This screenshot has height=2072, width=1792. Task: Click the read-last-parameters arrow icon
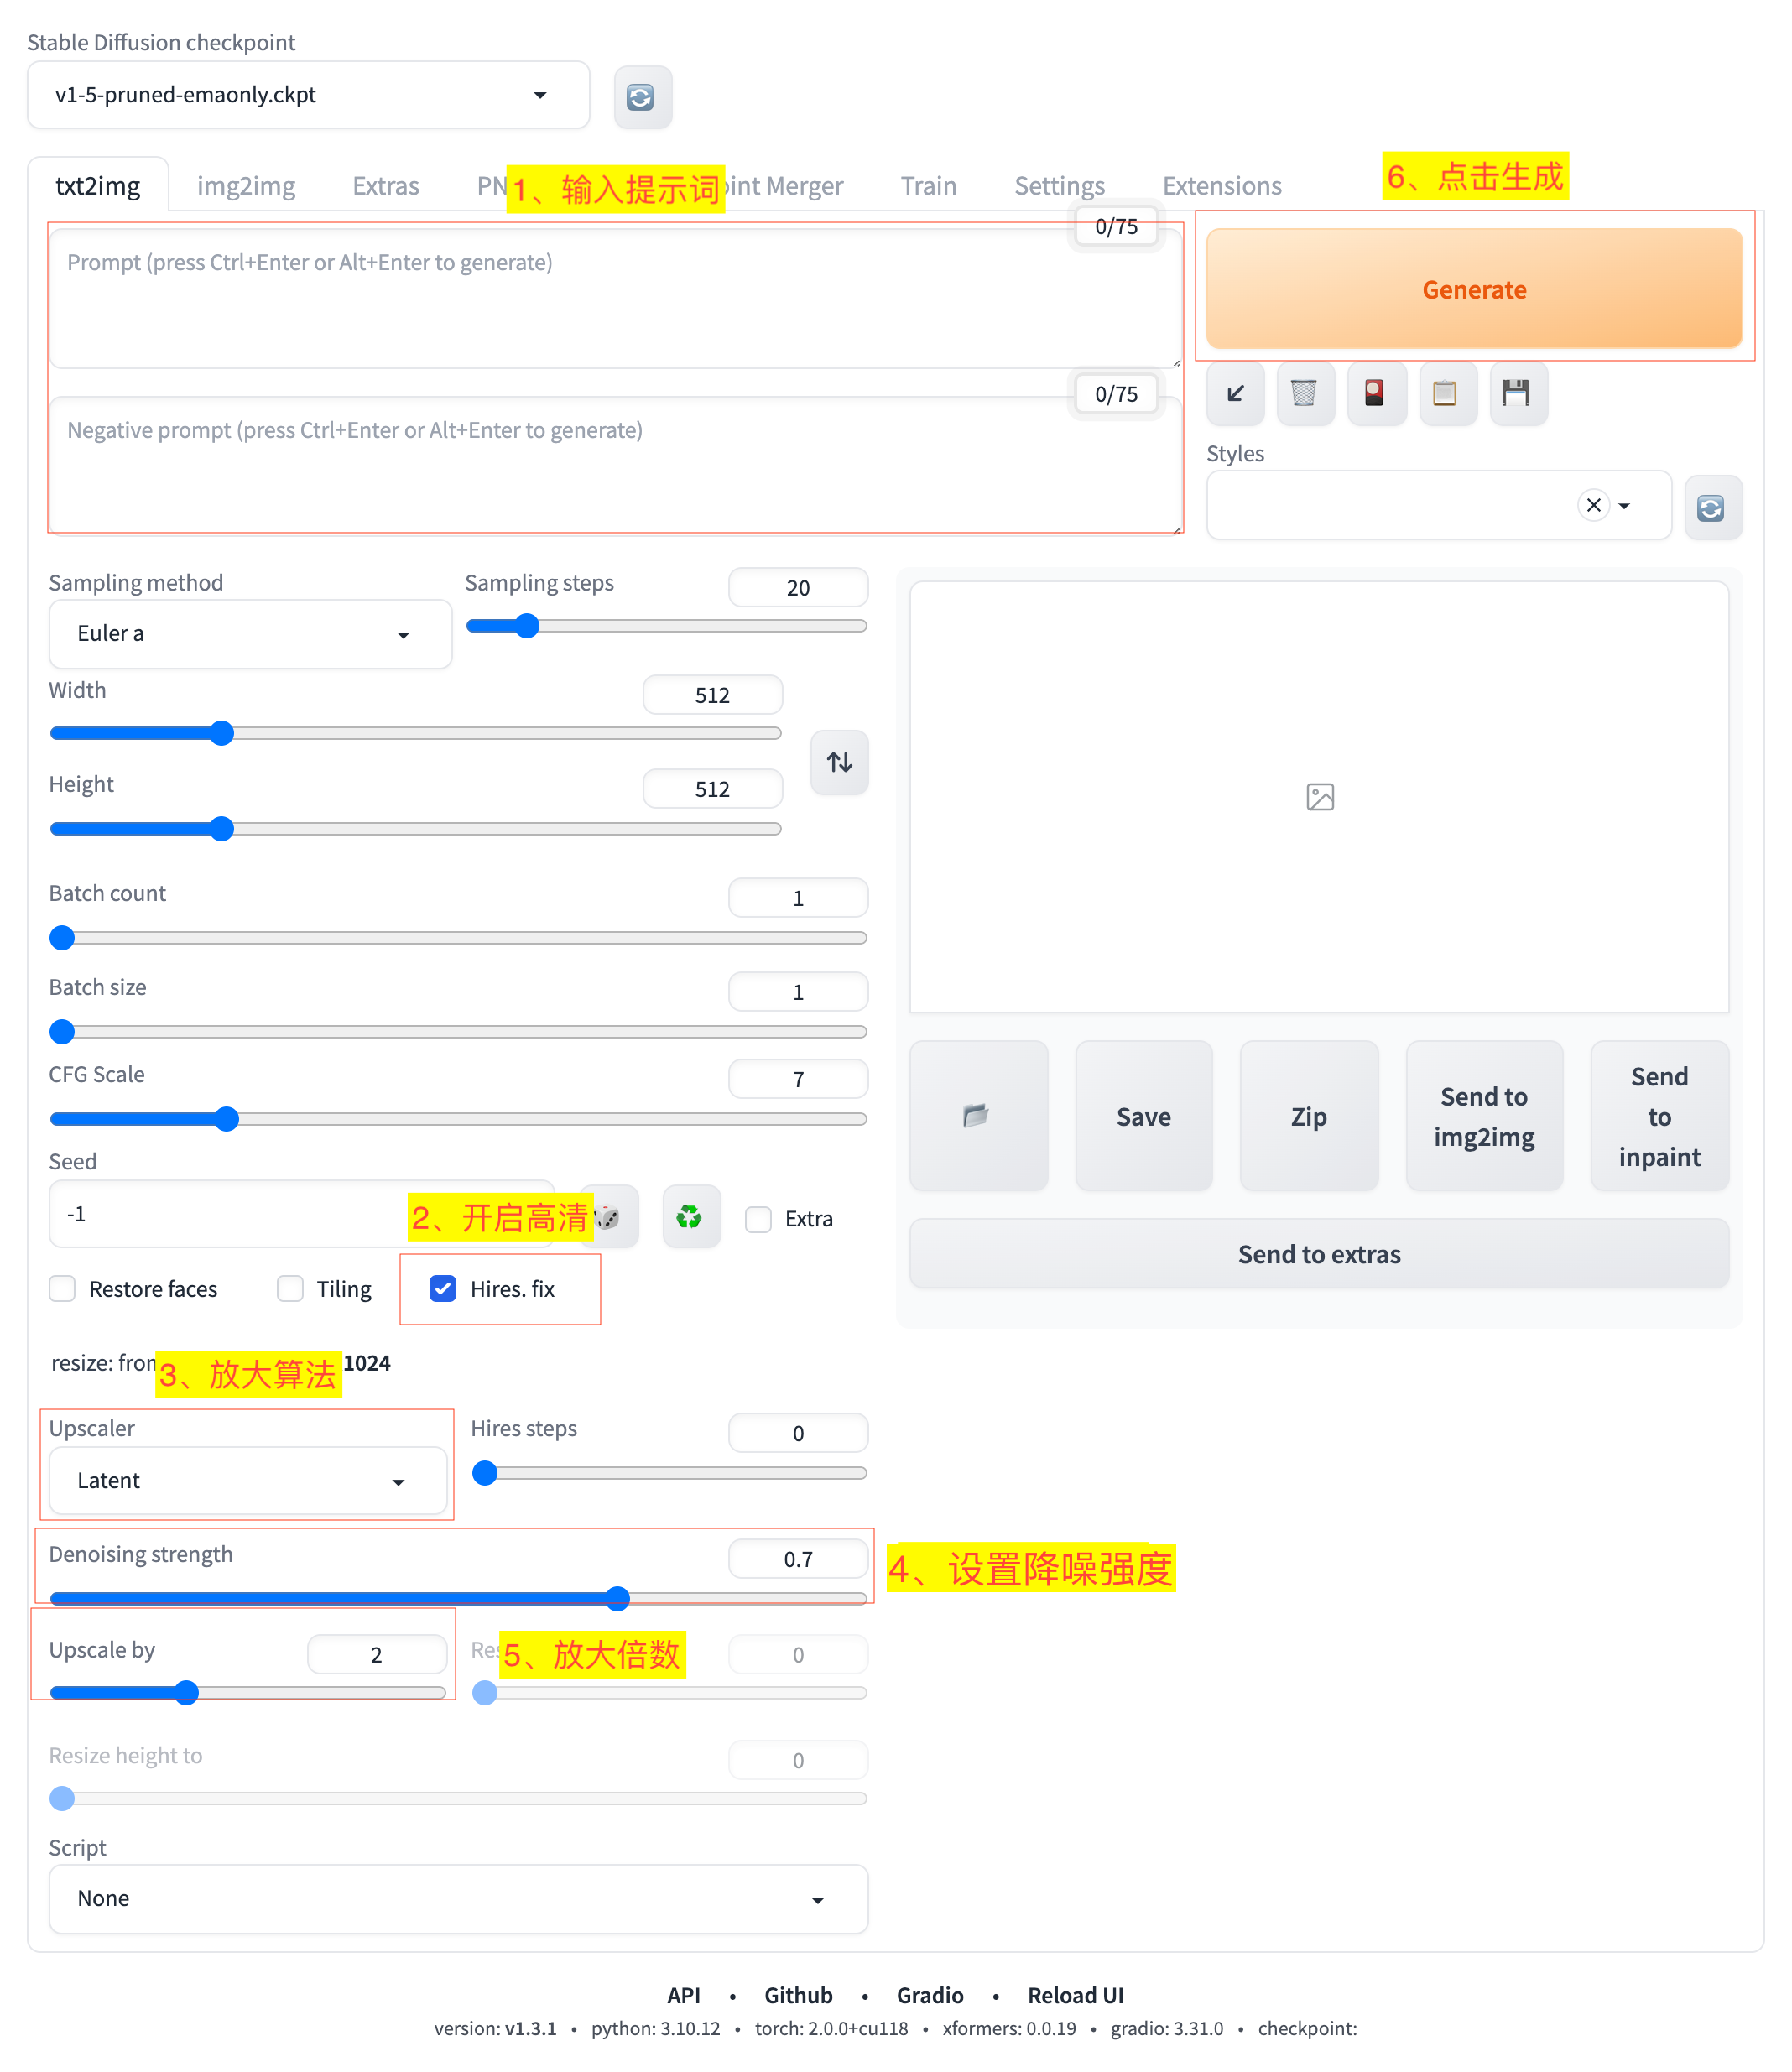point(1235,393)
